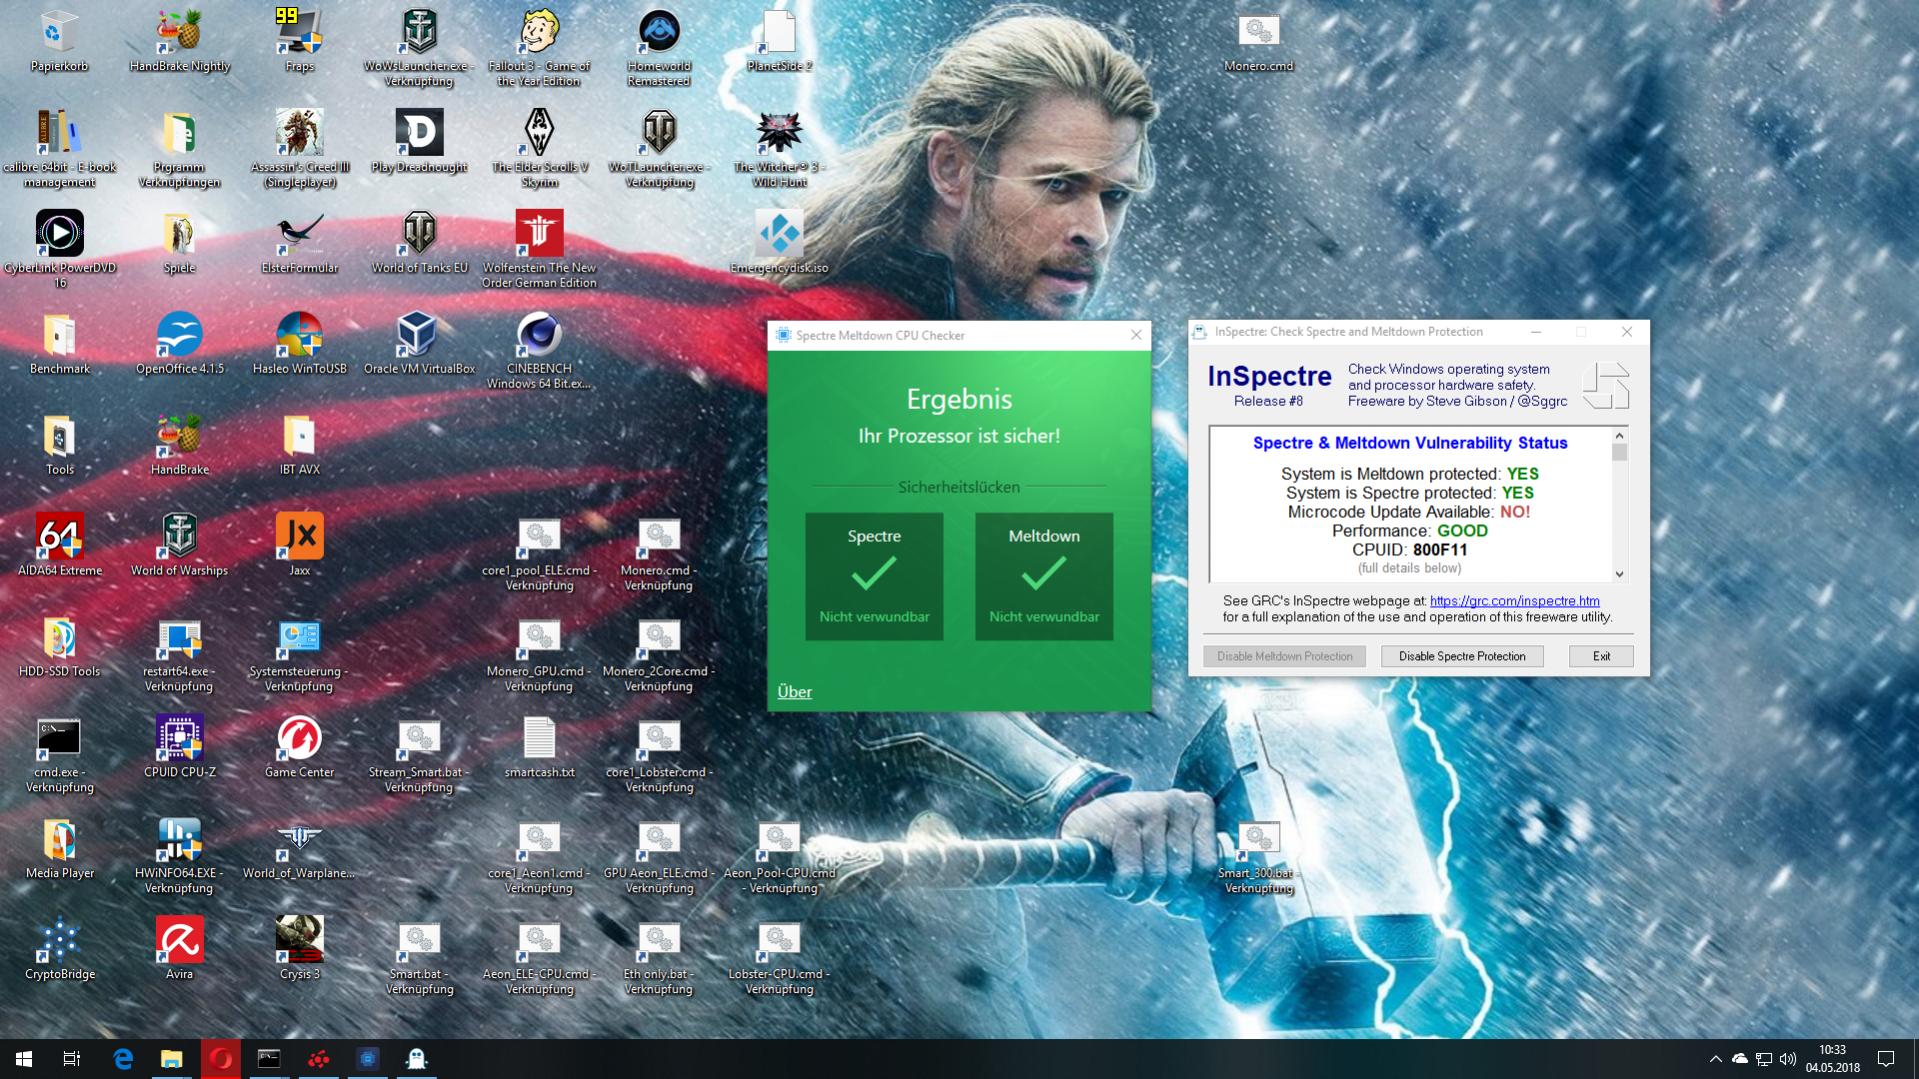Click Disable Spectre Protection in InSpectre
The width and height of the screenshot is (1919, 1079).
point(1462,656)
